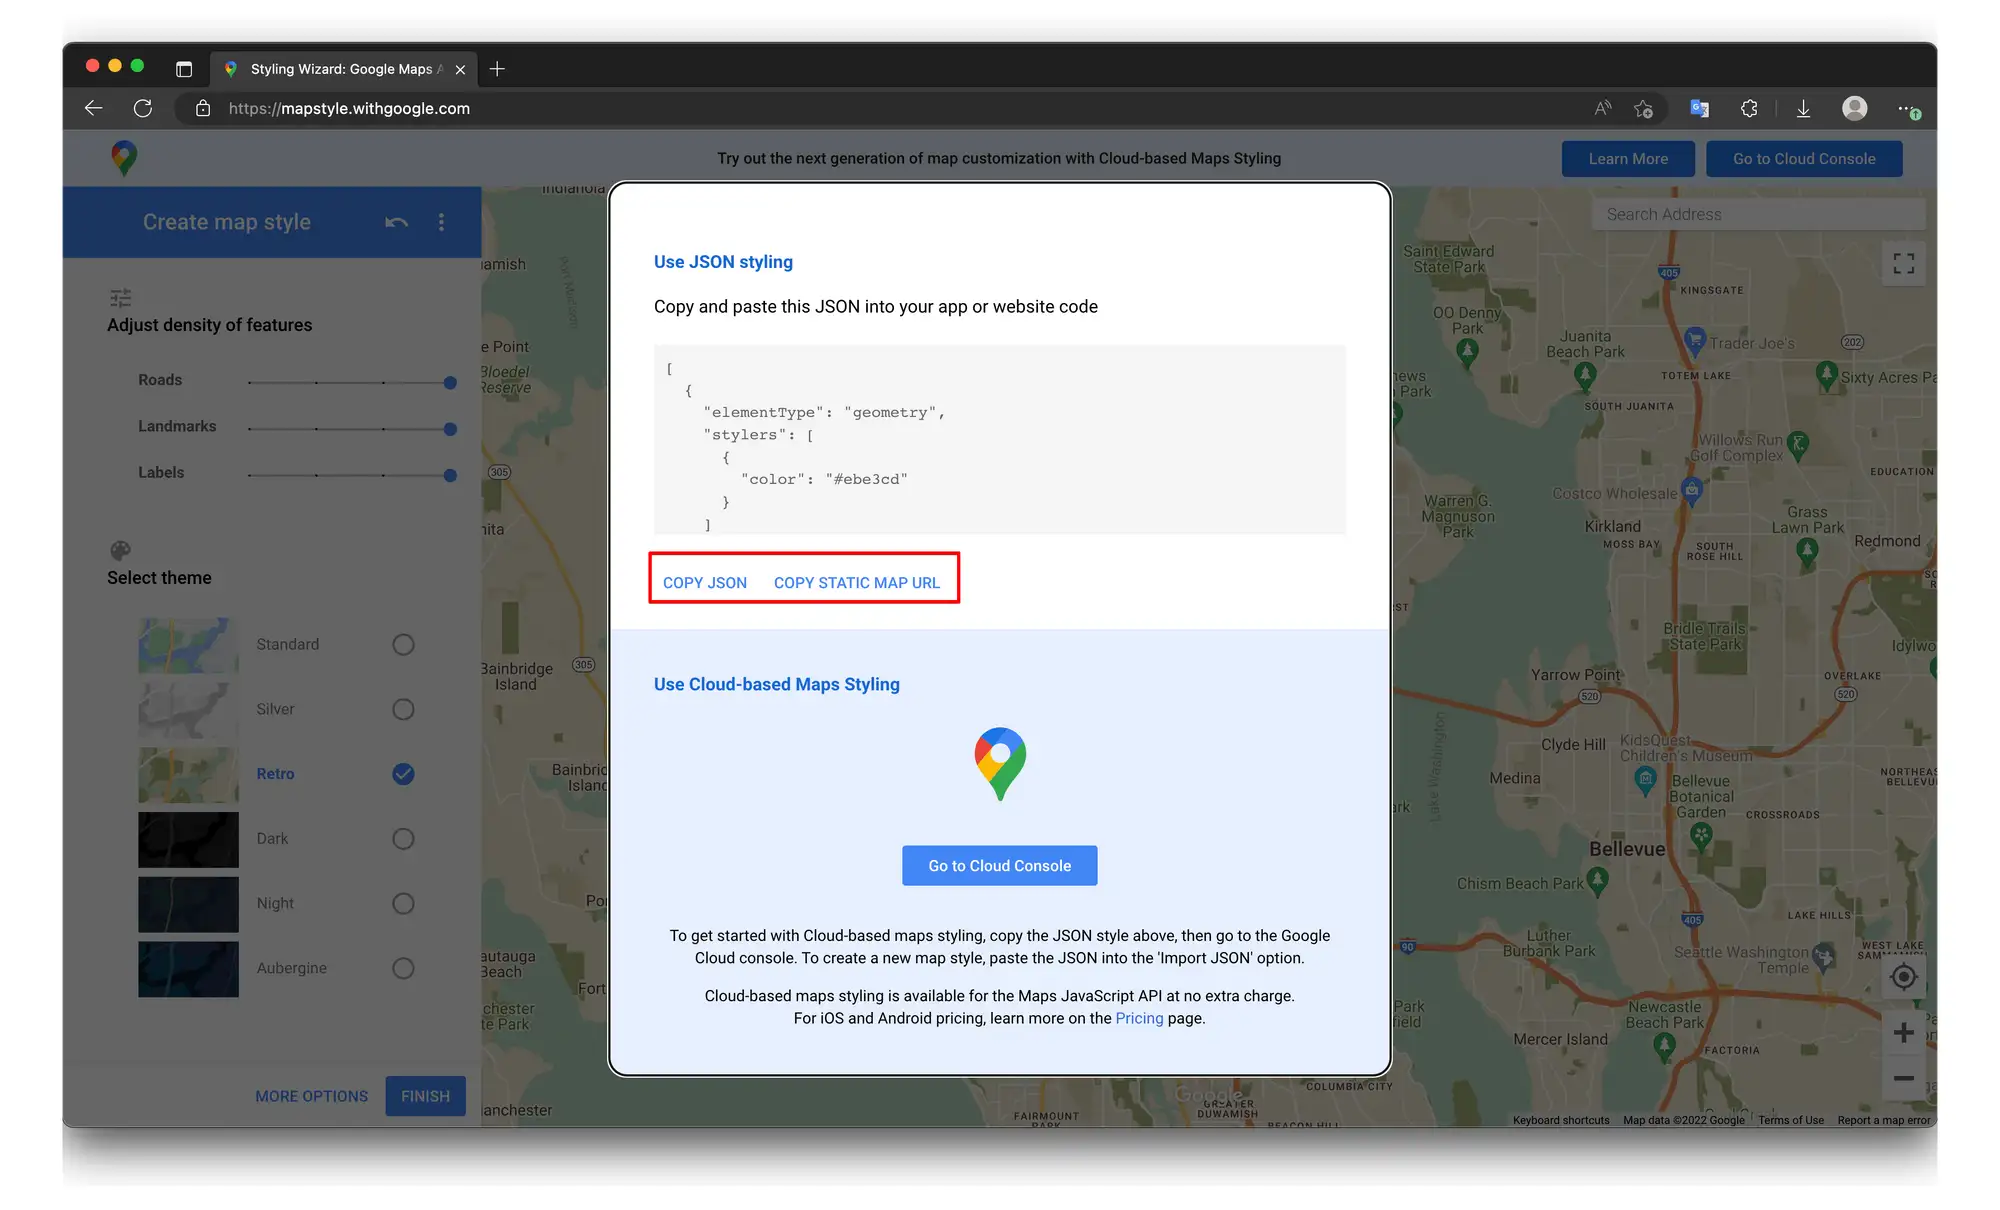Click MORE OPTIONS in the sidebar

311,1096
